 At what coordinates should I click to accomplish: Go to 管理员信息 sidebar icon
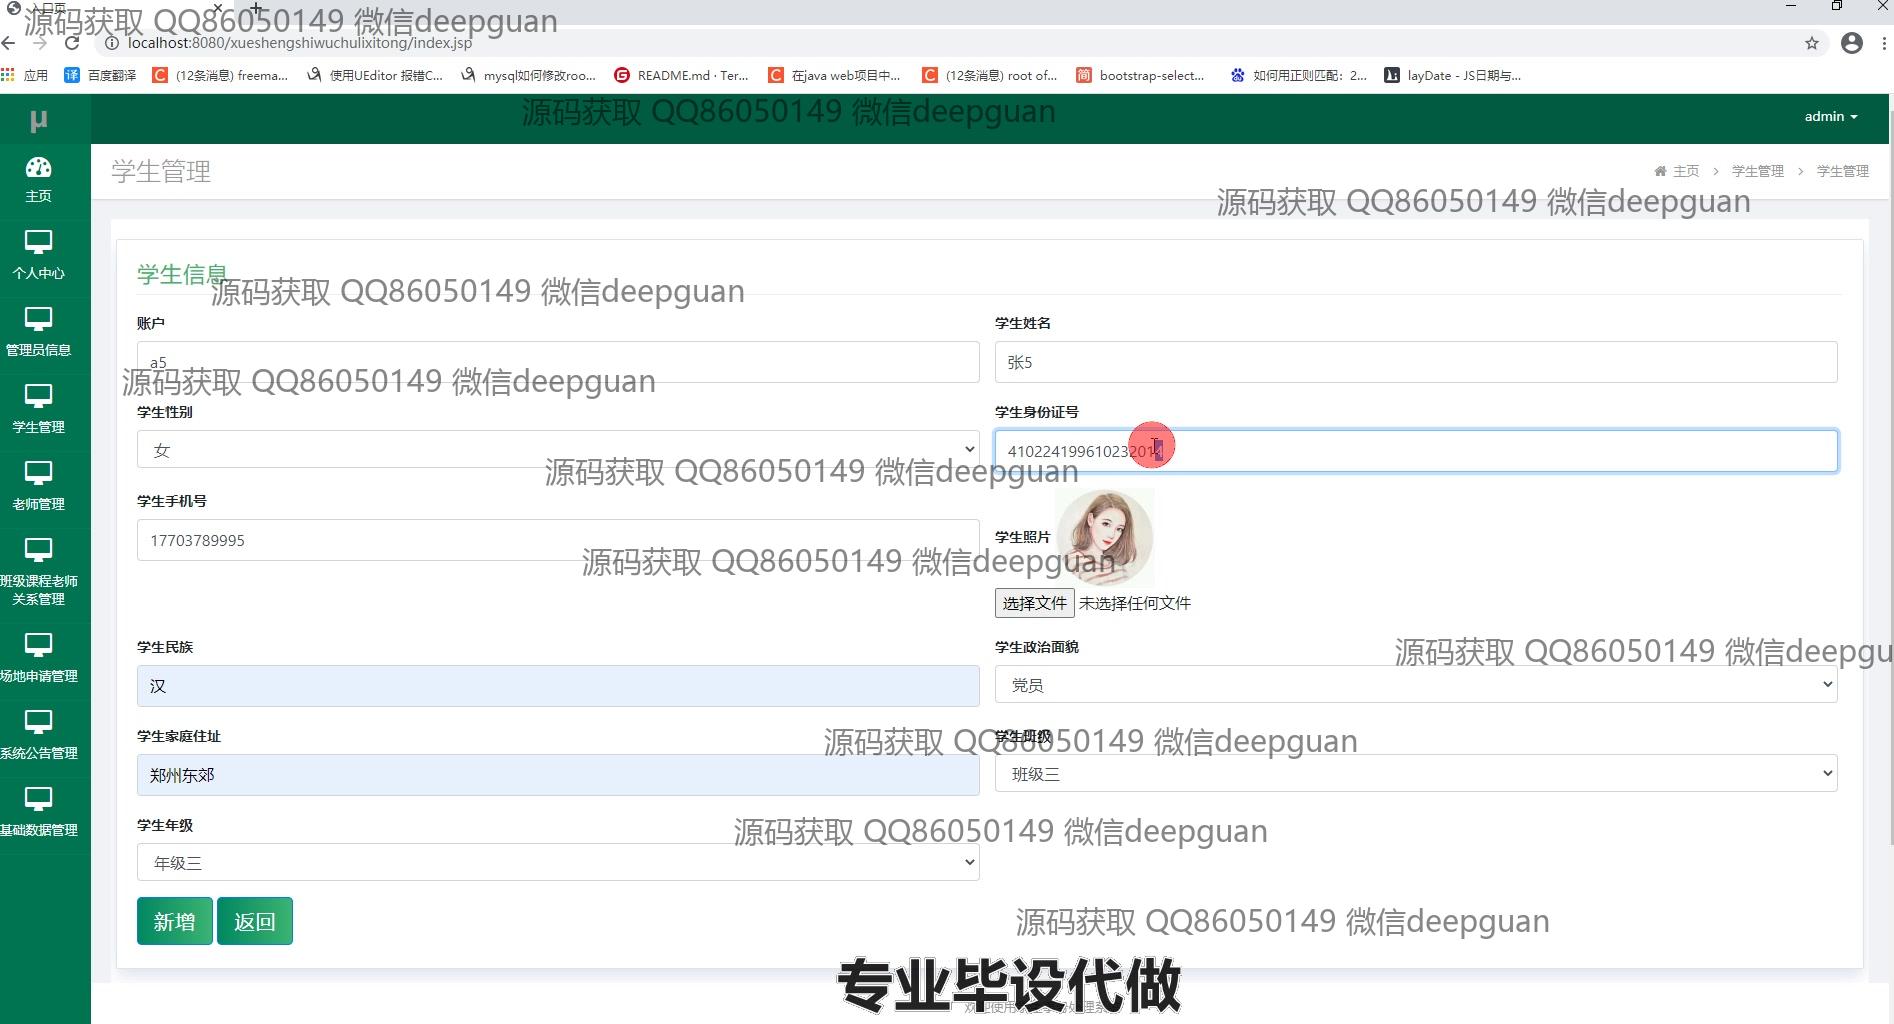coord(38,320)
